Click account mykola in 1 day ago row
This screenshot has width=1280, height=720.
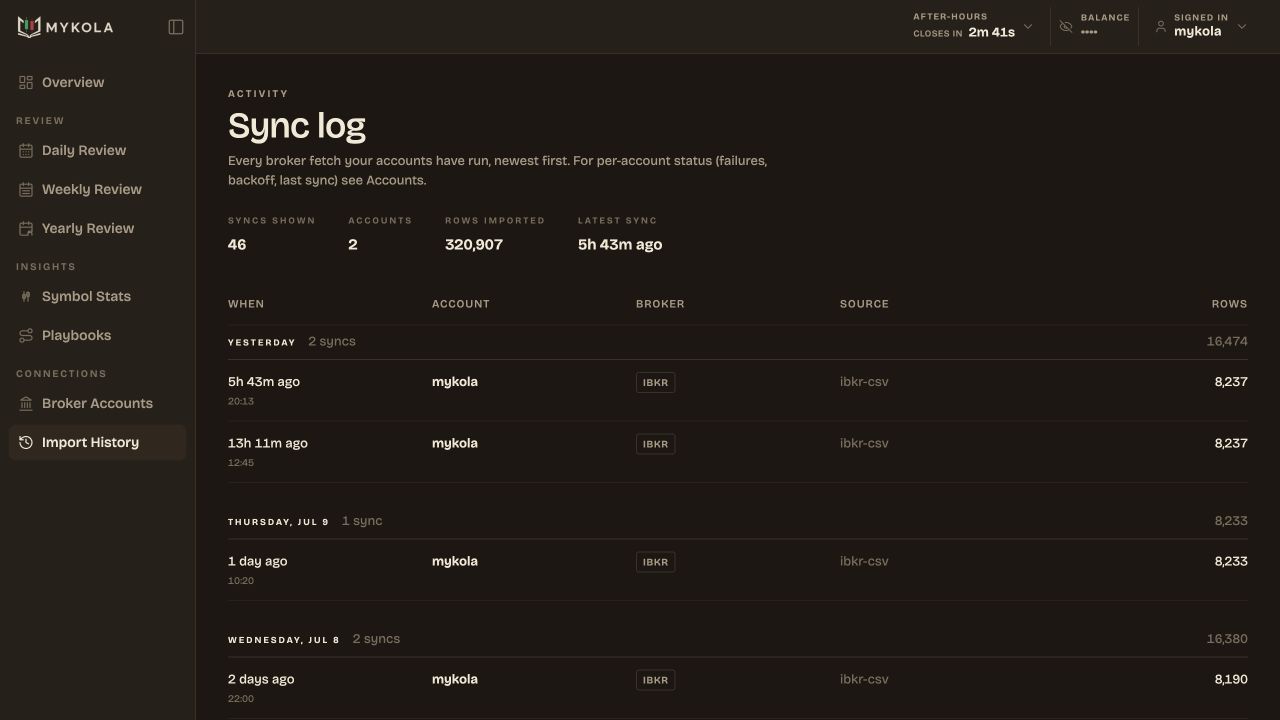pyautogui.click(x=455, y=561)
